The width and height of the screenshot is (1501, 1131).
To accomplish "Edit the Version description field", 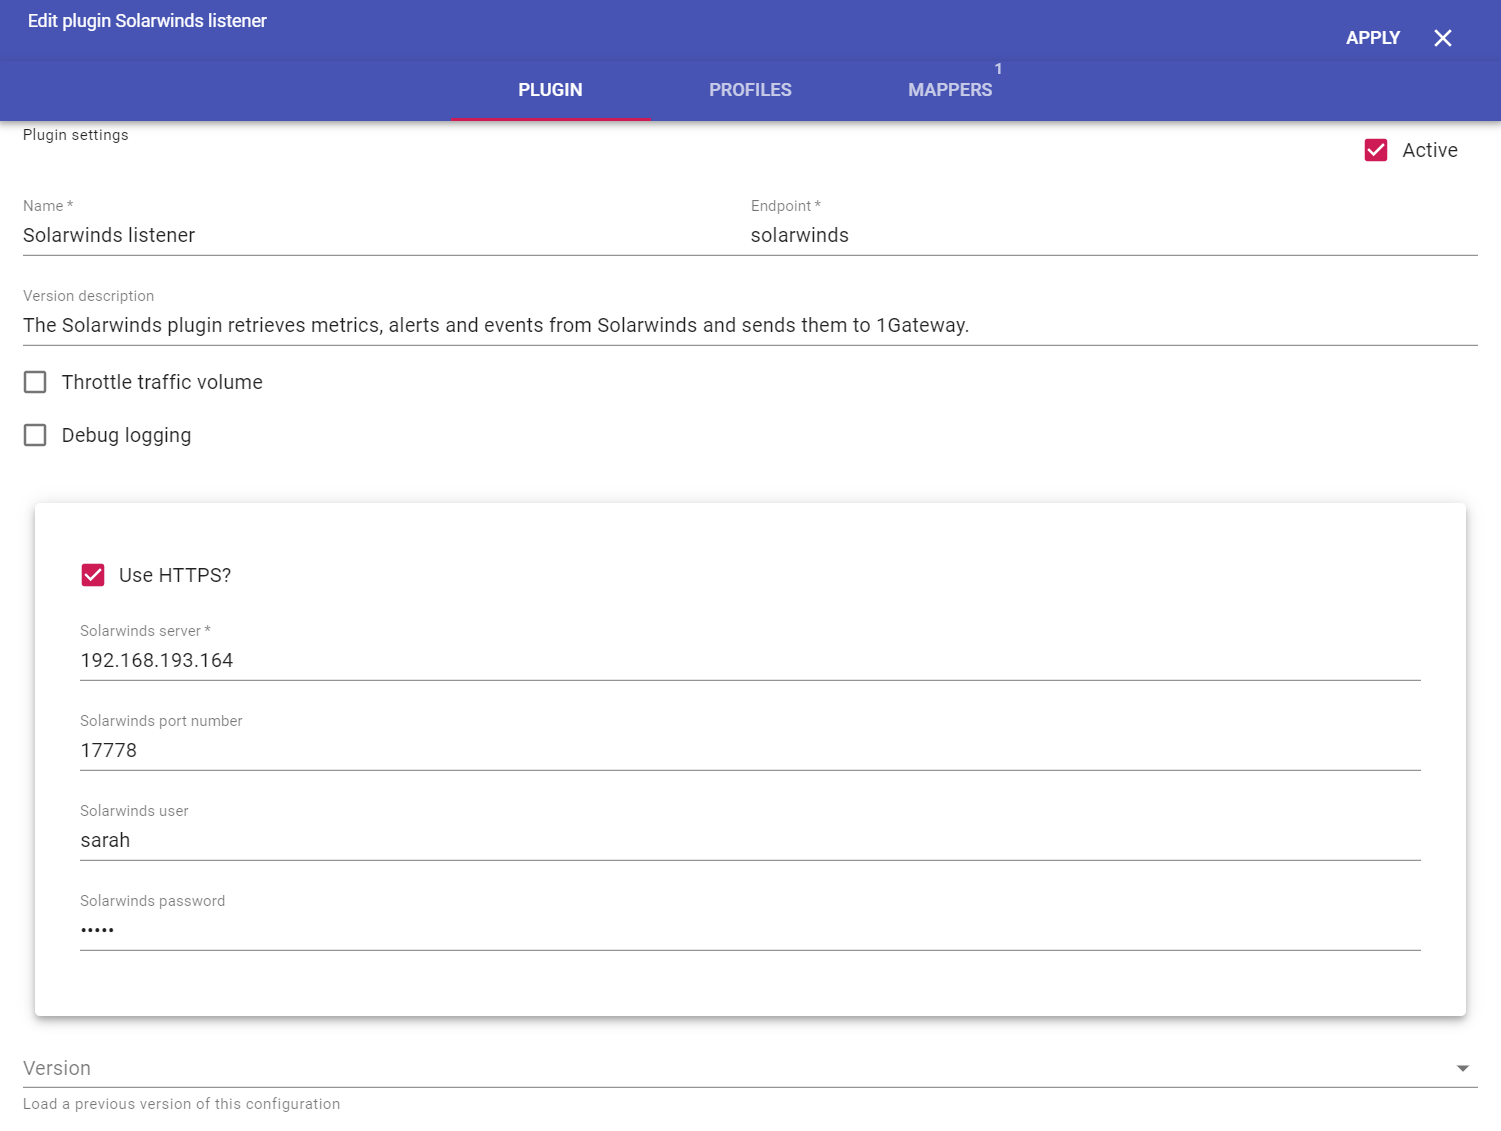I will click(x=750, y=325).
